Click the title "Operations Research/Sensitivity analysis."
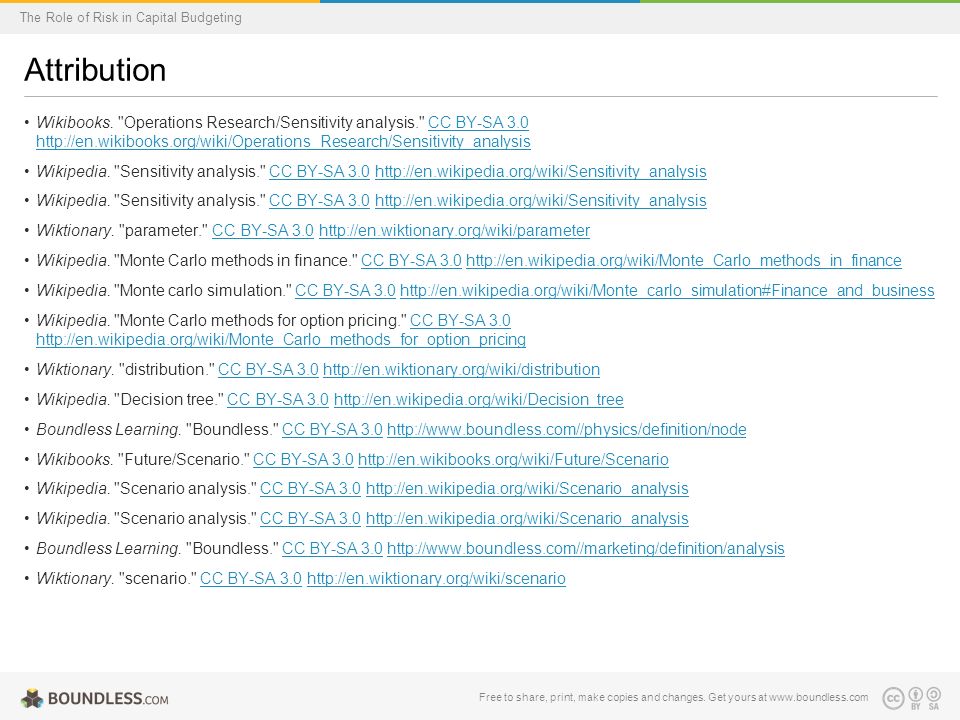Screen dimensions: 960x720 pos(269,122)
